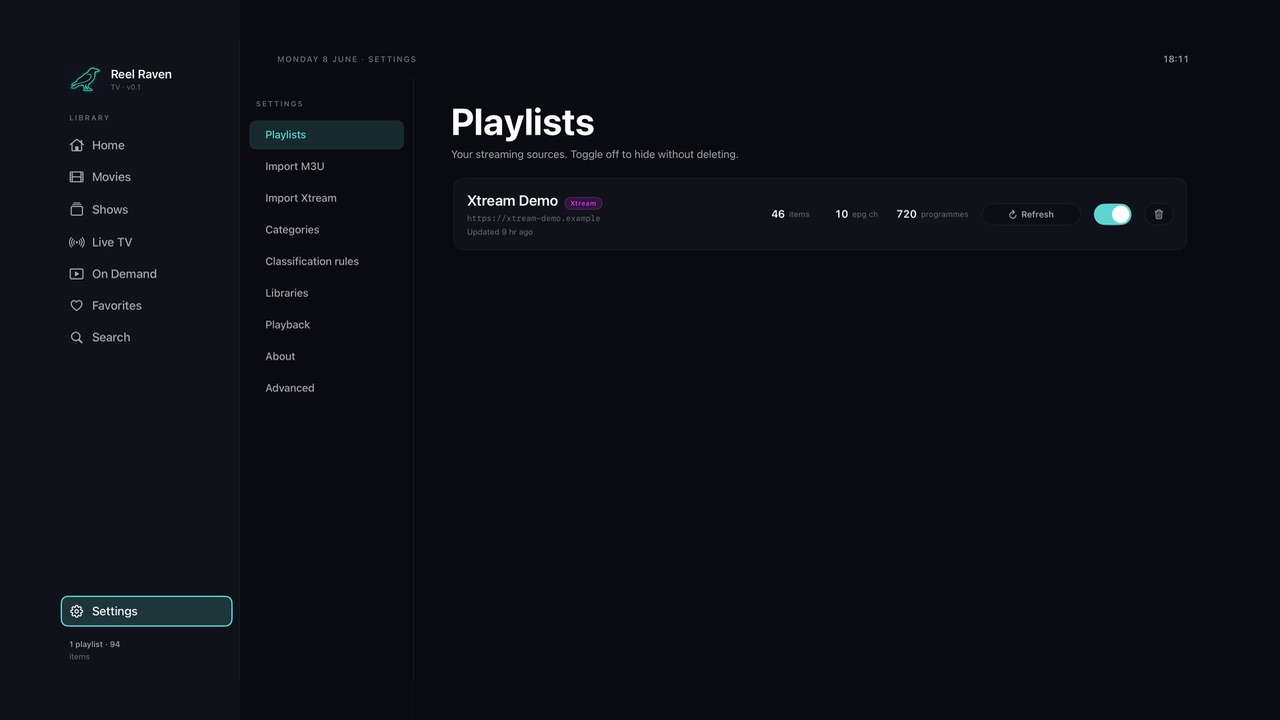This screenshot has height=720, width=1280.
Task: Click the Shows stack icon
Action: 77,209
